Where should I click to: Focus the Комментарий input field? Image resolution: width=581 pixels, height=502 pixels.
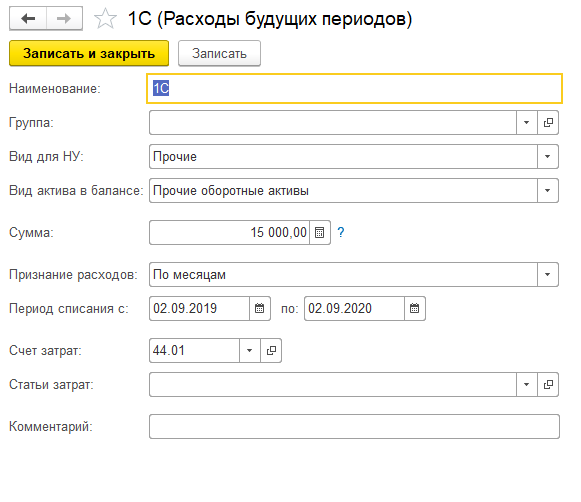(354, 426)
